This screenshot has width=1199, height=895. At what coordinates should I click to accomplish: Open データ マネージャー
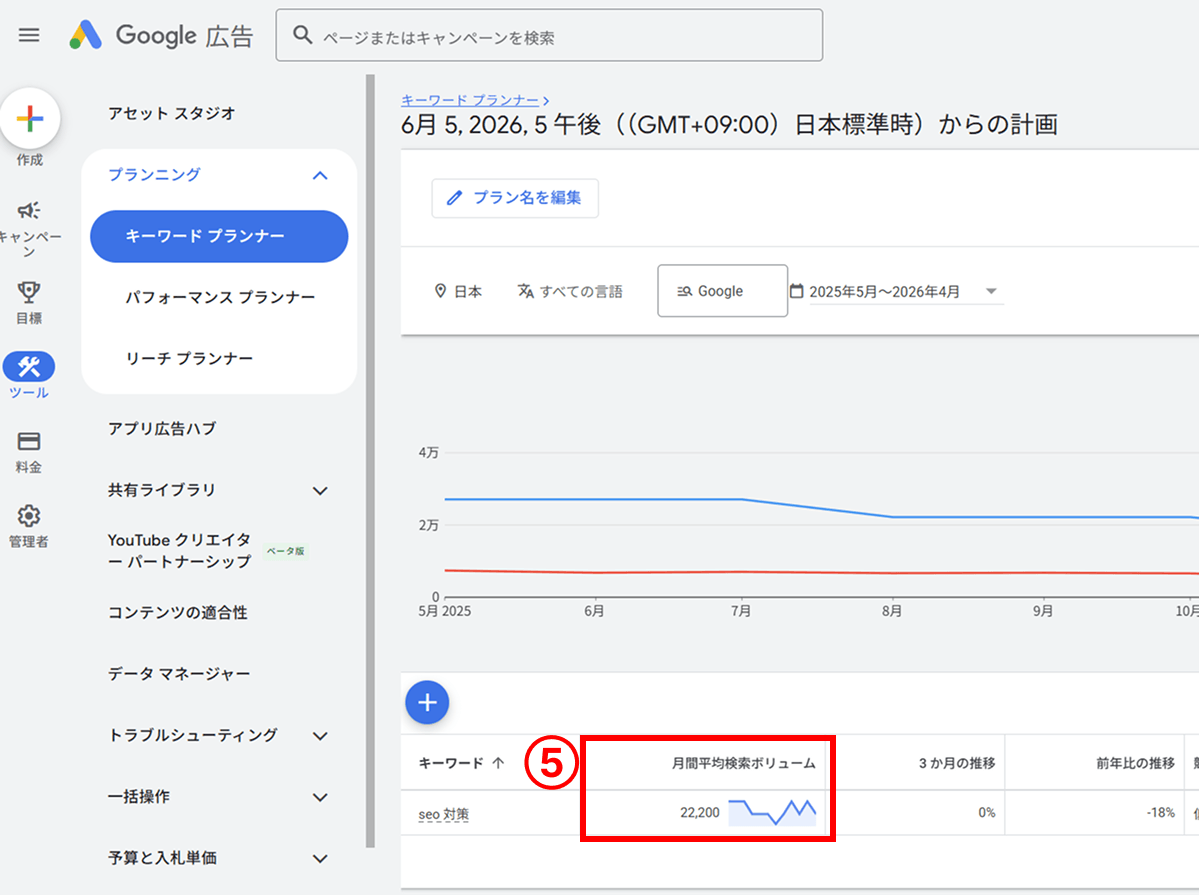[179, 674]
